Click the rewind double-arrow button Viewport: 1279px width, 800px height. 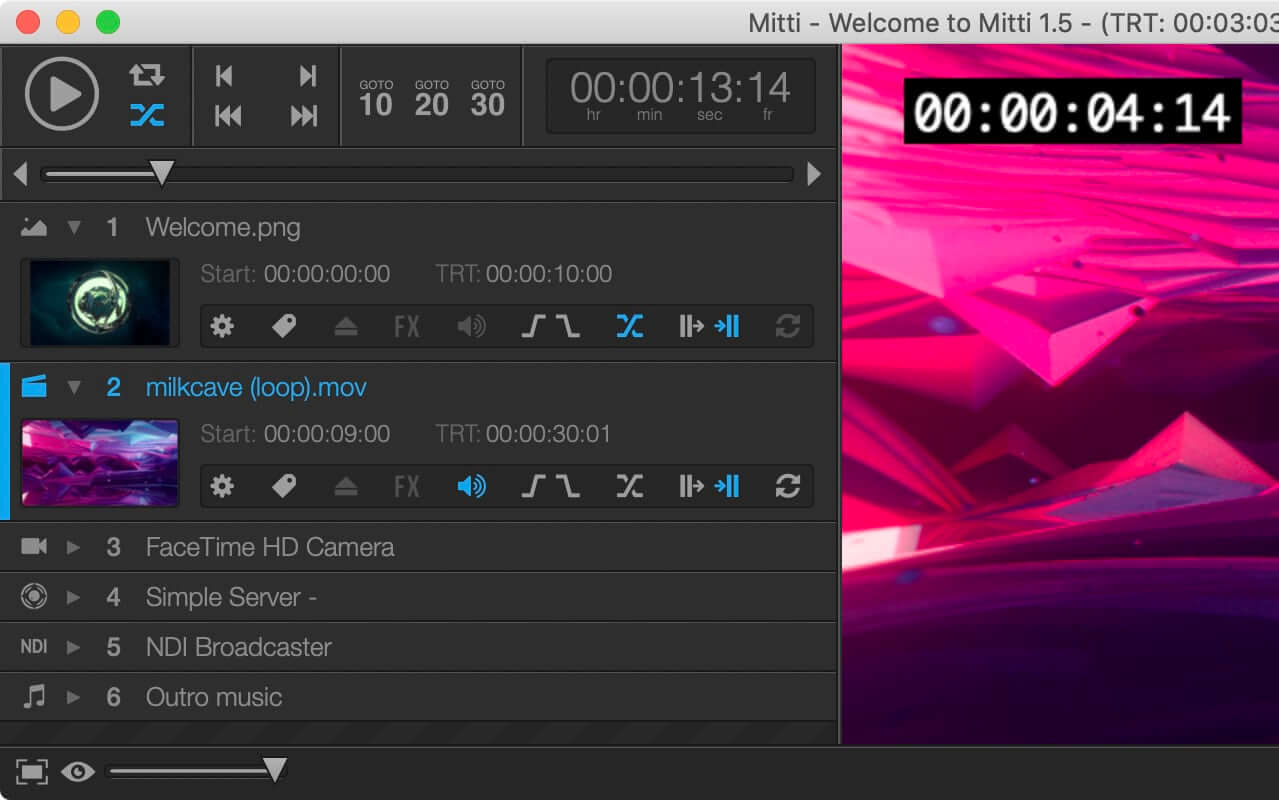click(x=228, y=117)
